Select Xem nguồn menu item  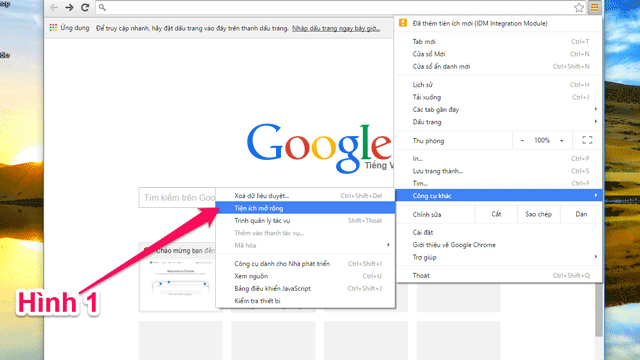point(305,276)
